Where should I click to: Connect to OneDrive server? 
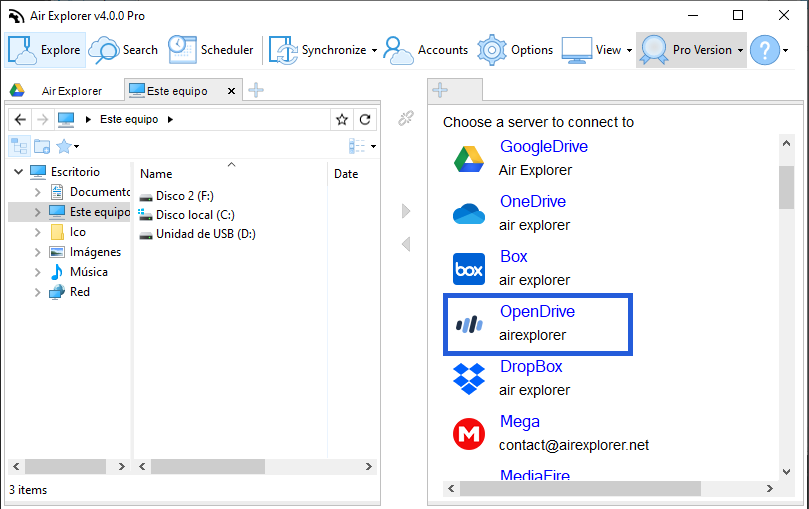pyautogui.click(x=532, y=202)
